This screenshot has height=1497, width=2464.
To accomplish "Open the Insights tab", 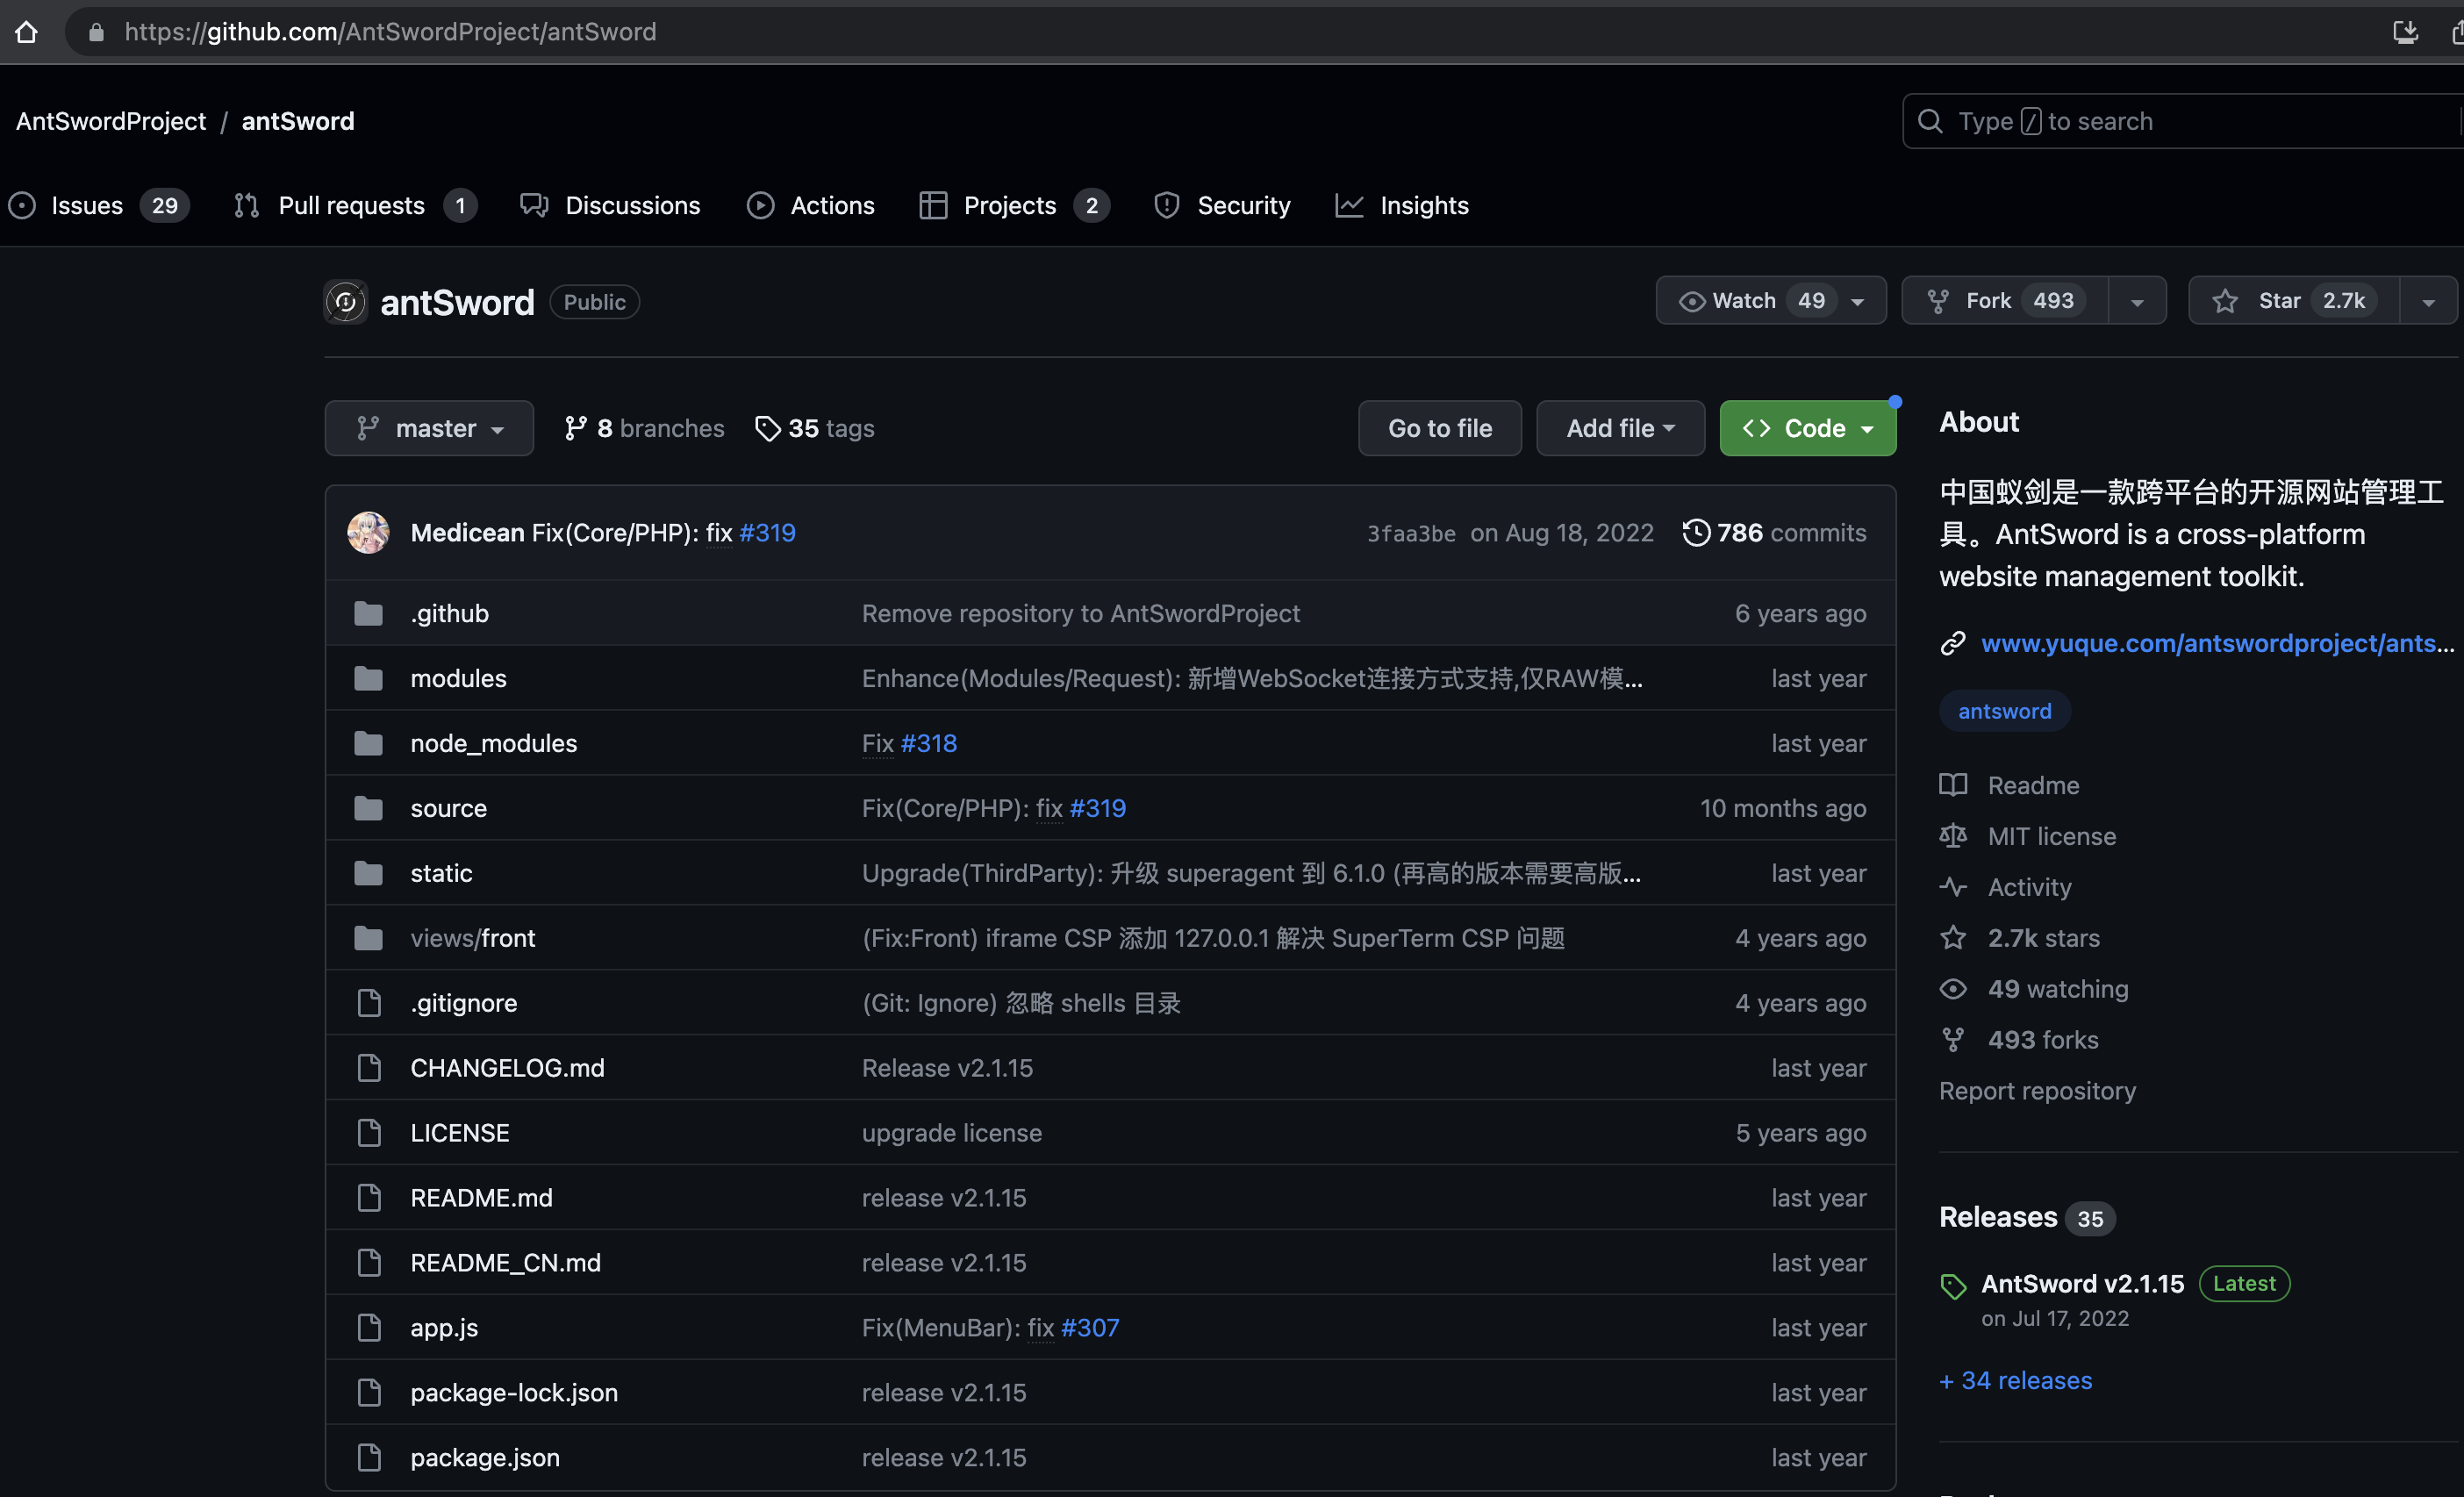I will pyautogui.click(x=1402, y=206).
